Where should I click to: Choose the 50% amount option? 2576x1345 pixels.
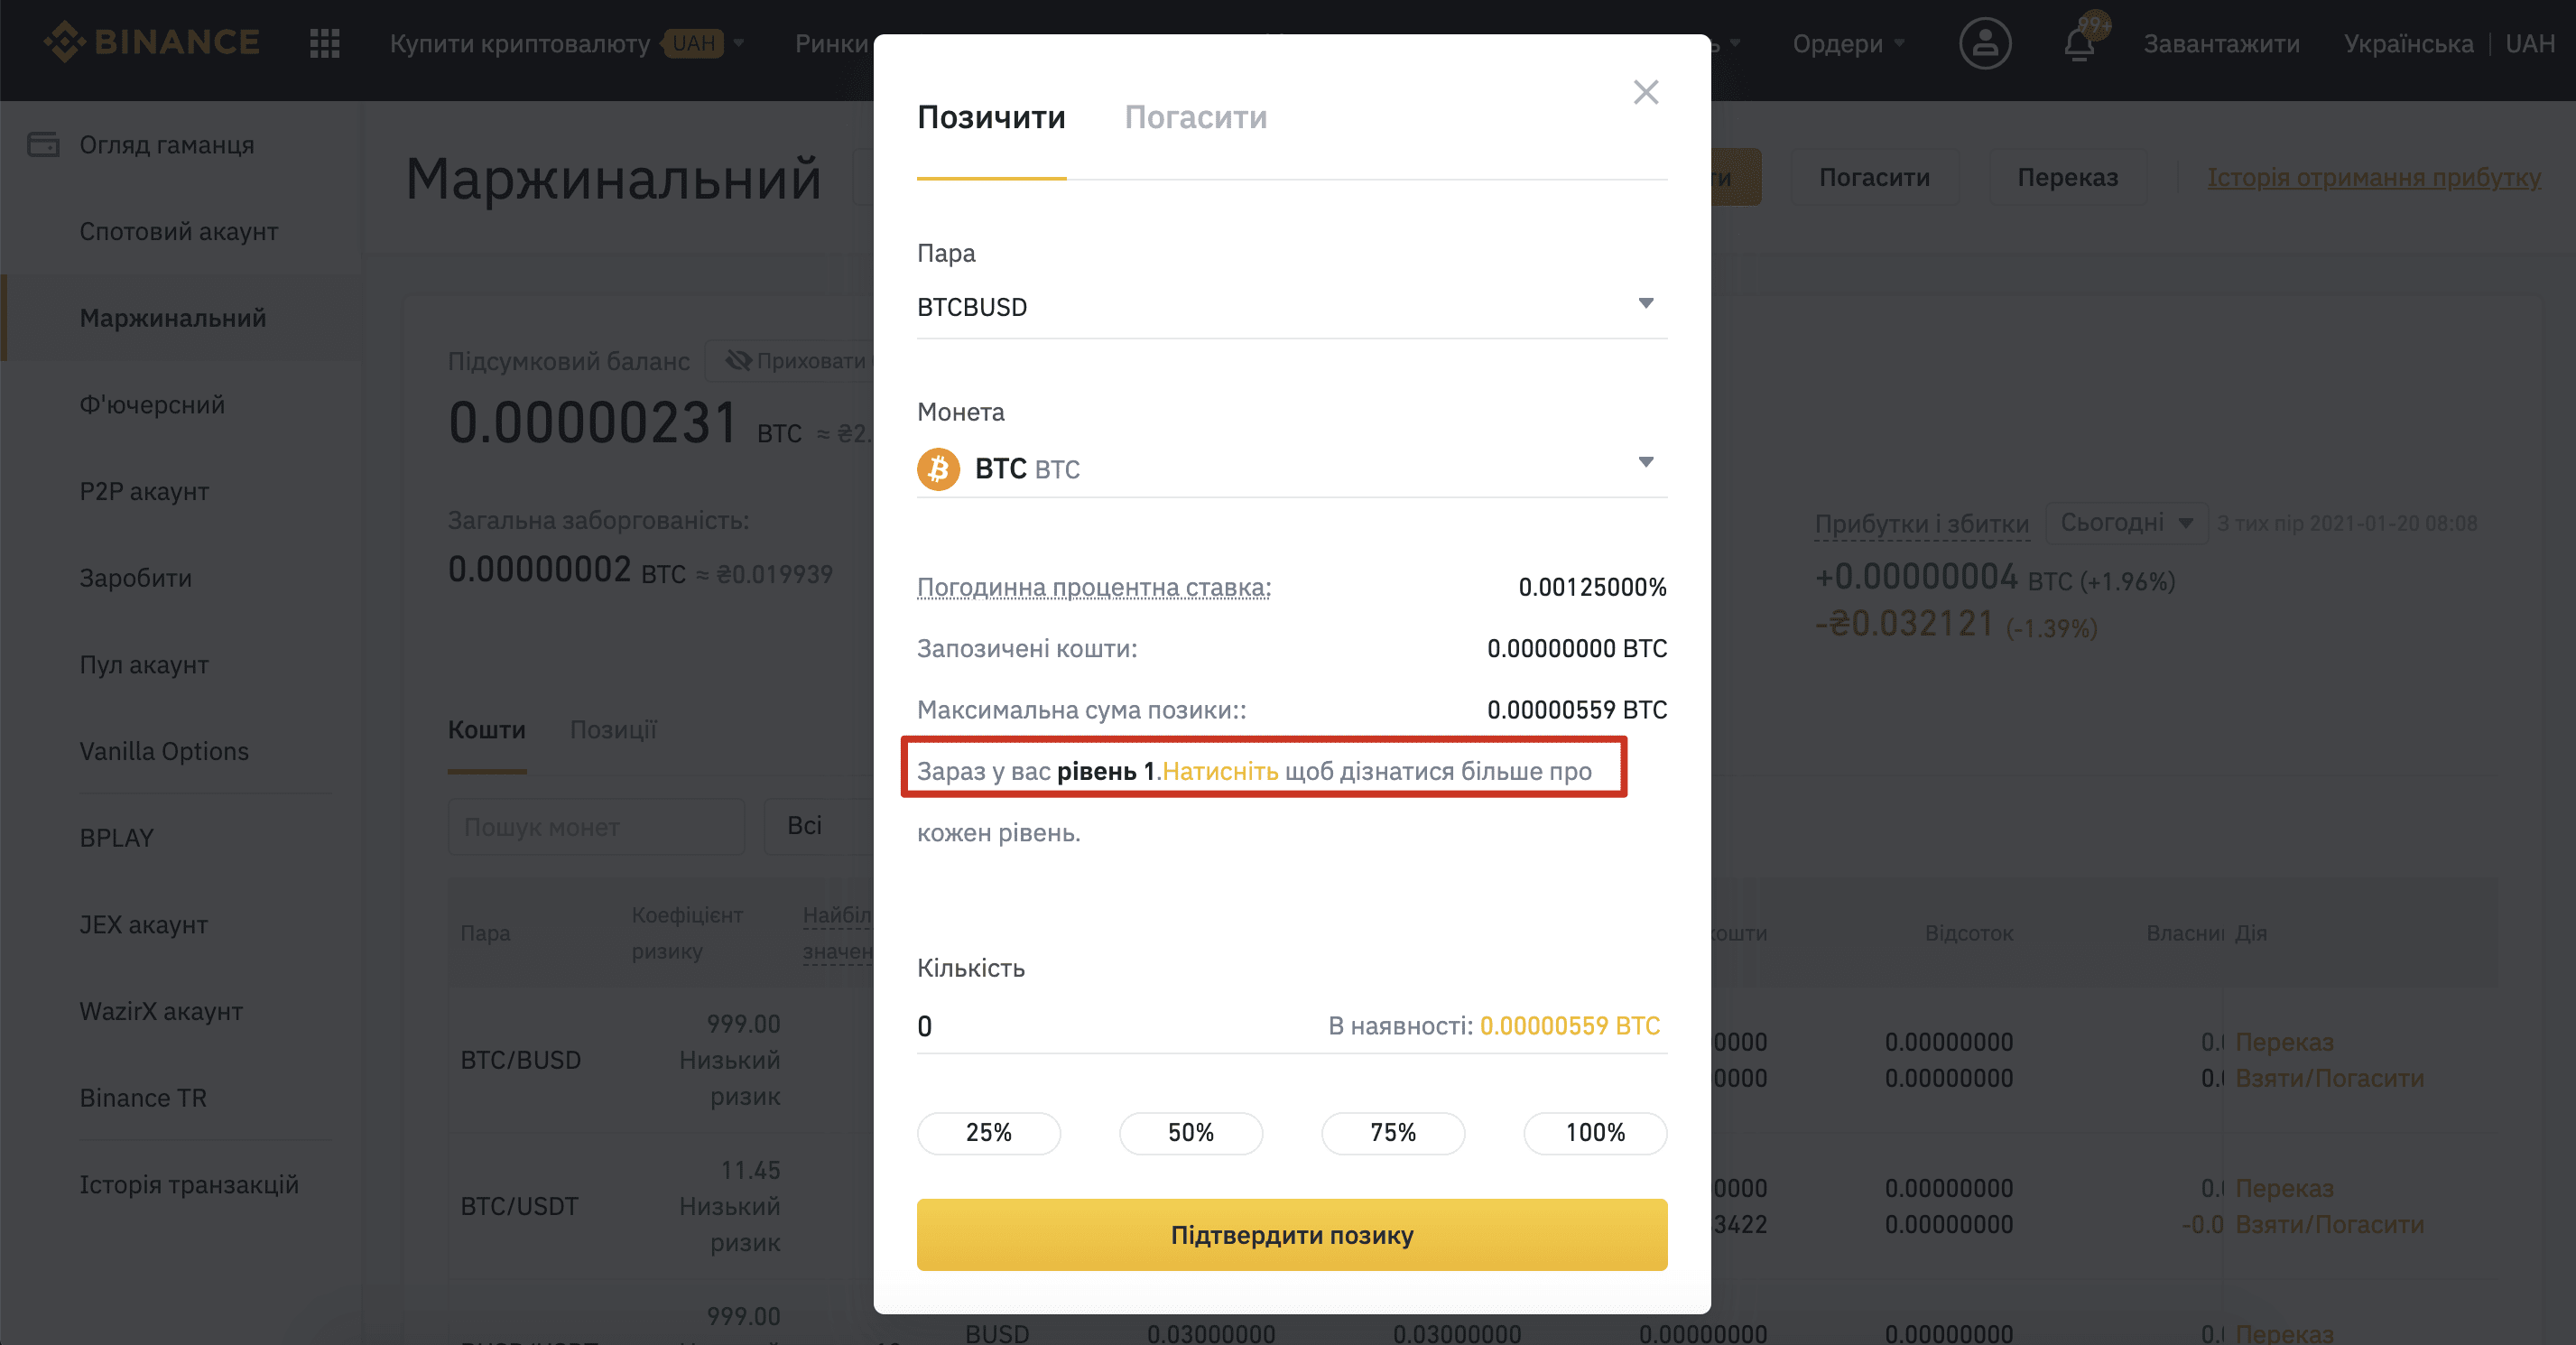pos(1191,1133)
